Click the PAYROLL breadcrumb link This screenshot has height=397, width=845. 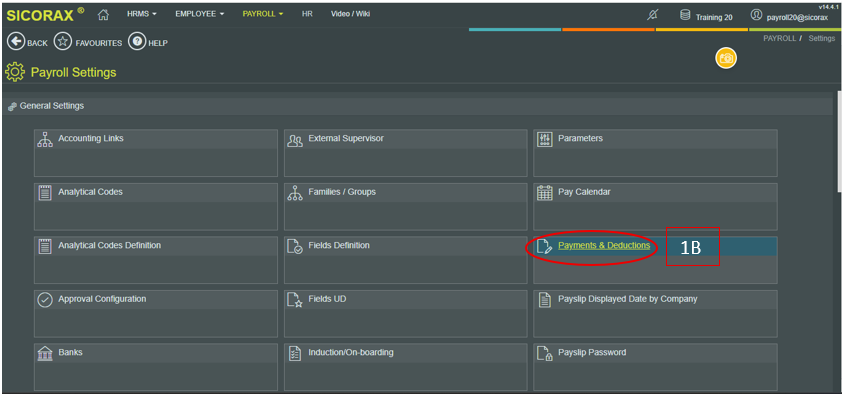(x=779, y=38)
